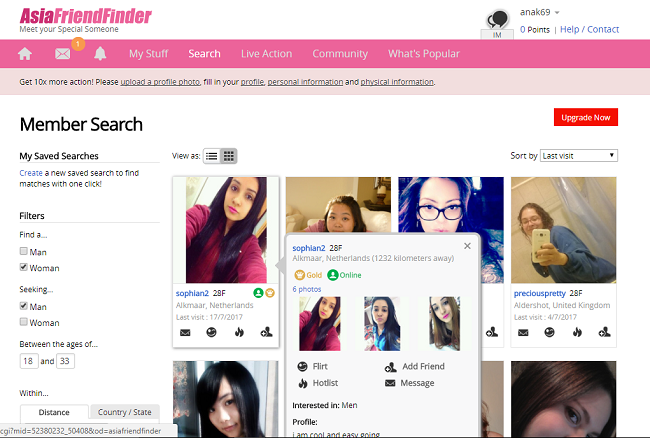Image resolution: width=650 pixels, height=438 pixels.
Task: Click online status badge on sophian2 card
Action: coord(258,293)
